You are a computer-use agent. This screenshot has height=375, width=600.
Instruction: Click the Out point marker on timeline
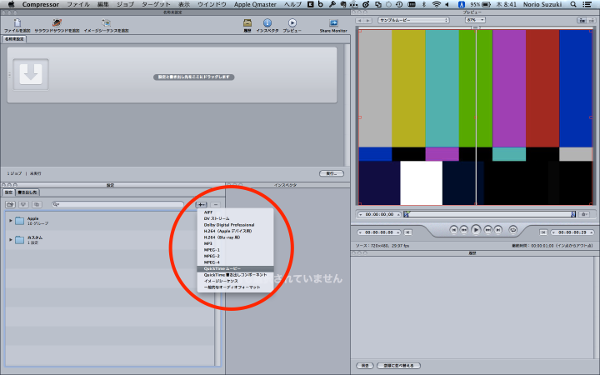[x=573, y=215]
